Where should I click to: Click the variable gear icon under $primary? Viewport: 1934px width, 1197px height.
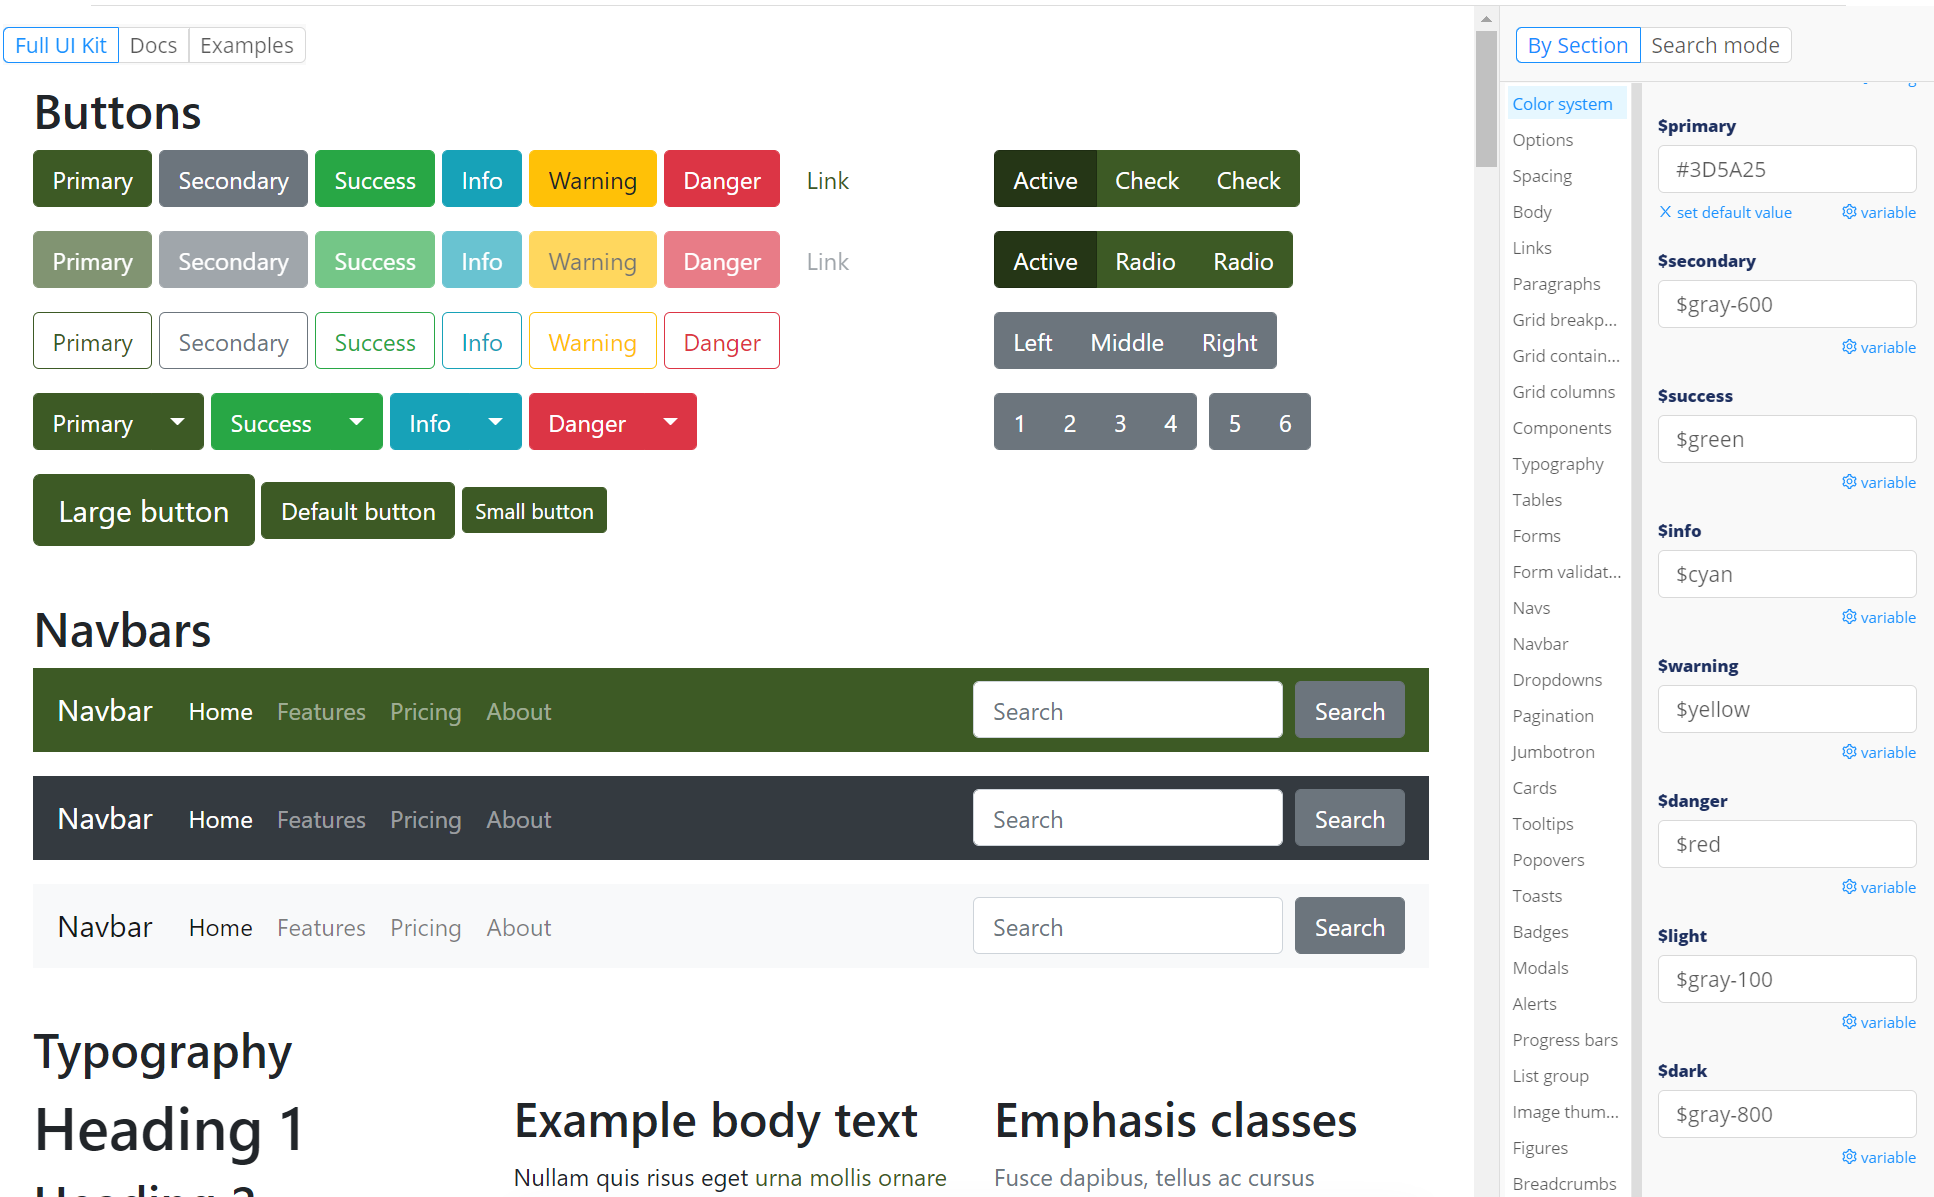(x=1849, y=212)
